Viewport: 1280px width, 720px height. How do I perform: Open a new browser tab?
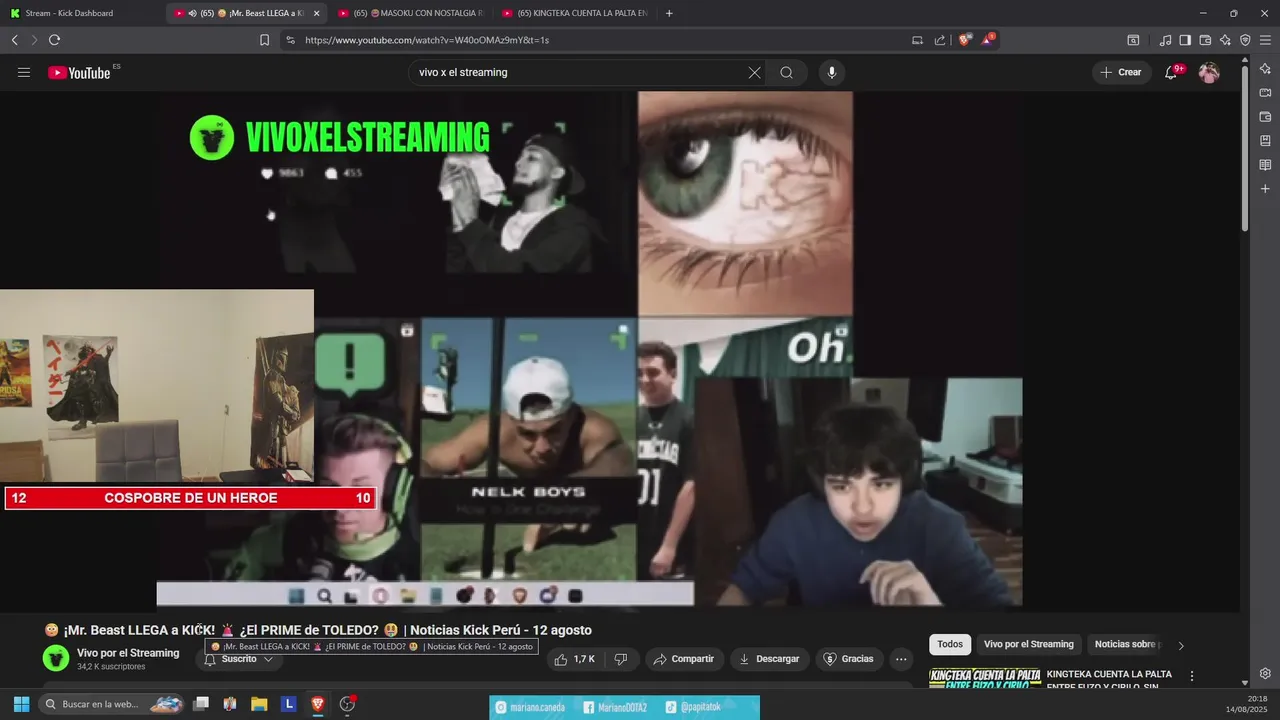(x=669, y=13)
